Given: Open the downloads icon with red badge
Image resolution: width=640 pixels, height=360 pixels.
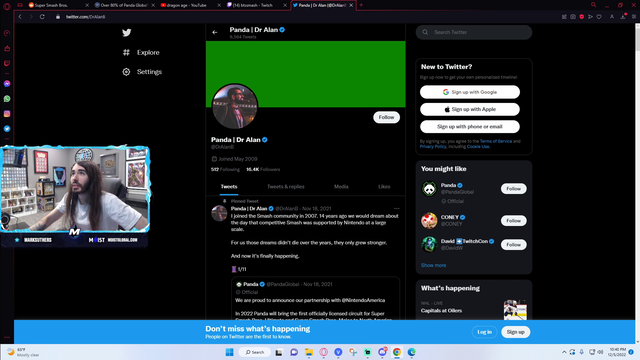Looking at the screenshot, I should 623,16.
